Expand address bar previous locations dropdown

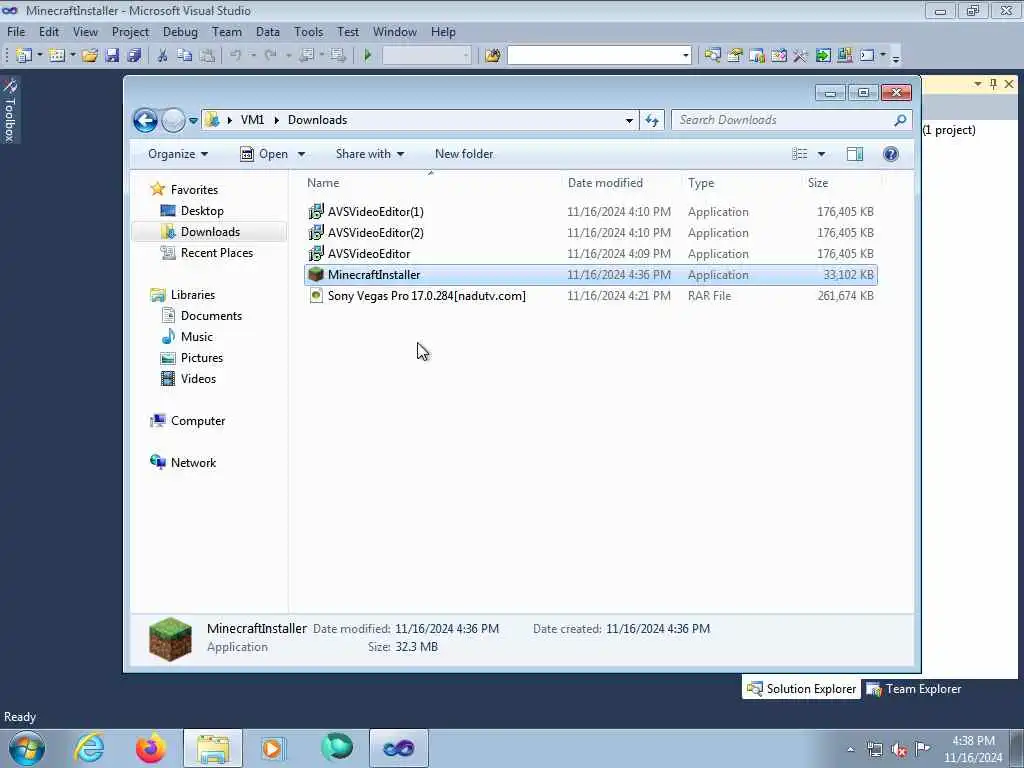[x=629, y=120]
